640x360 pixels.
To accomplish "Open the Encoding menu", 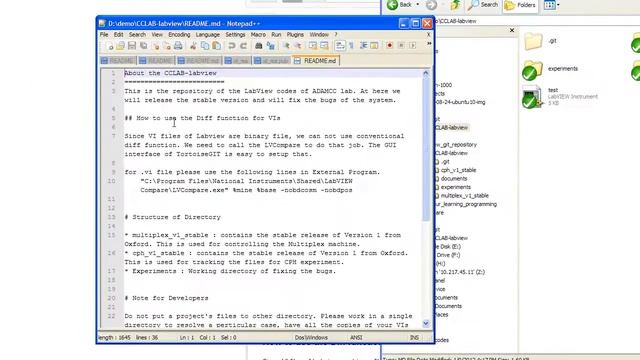I will [179, 35].
